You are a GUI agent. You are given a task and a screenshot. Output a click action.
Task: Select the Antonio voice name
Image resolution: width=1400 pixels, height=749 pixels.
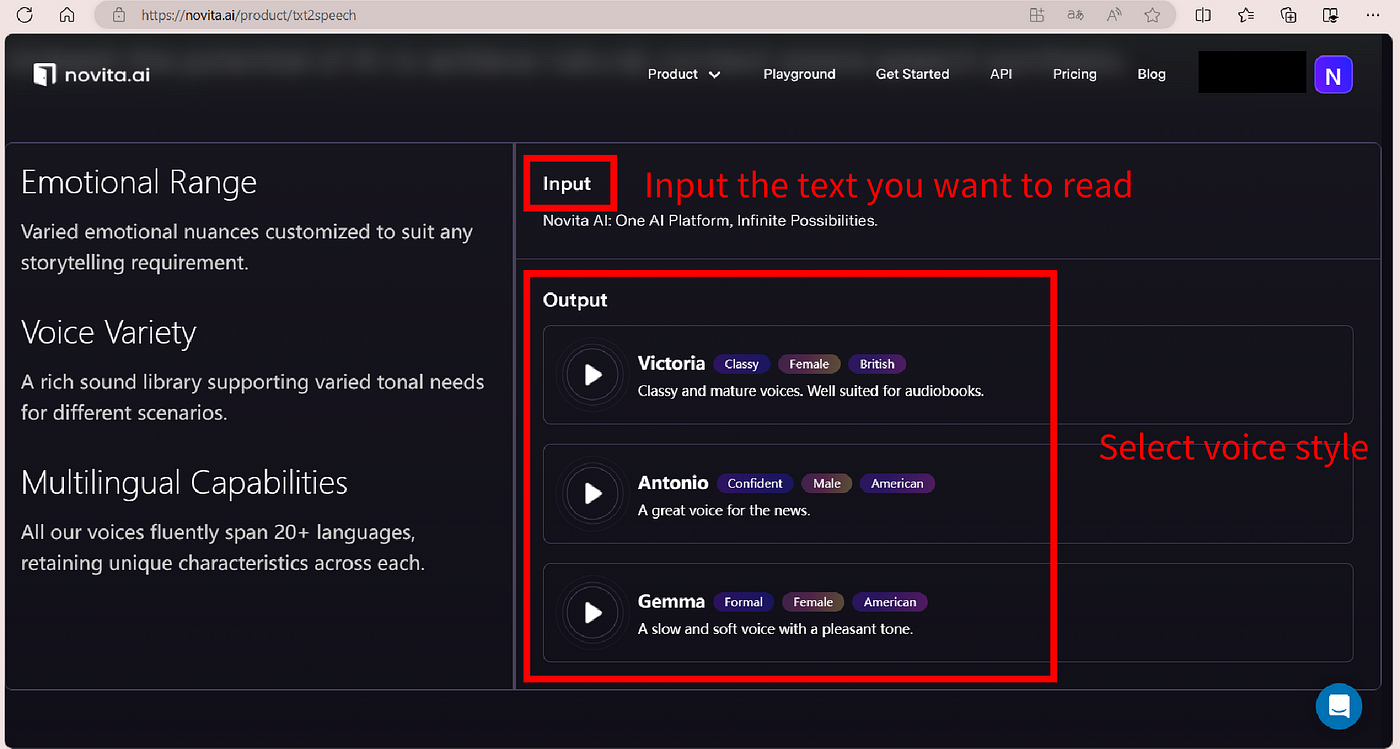click(673, 482)
